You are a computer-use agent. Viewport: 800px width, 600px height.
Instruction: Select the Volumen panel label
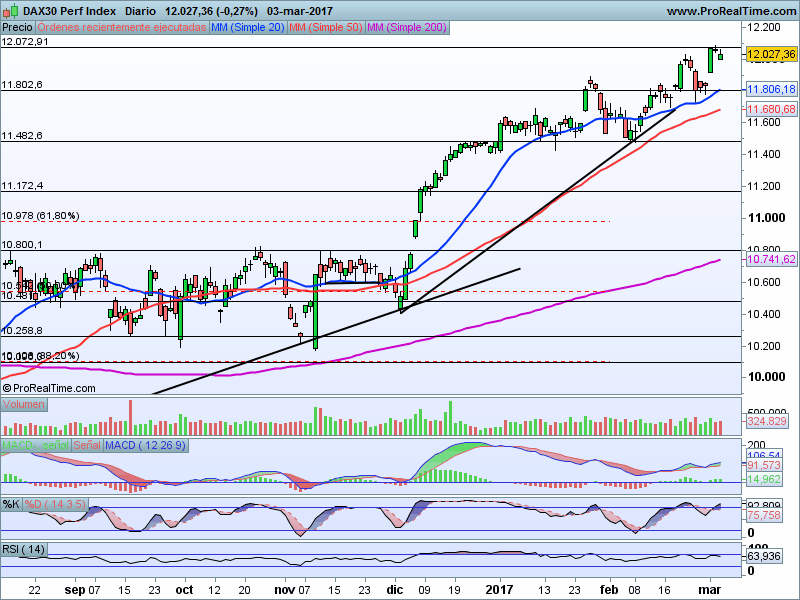pos(23,405)
